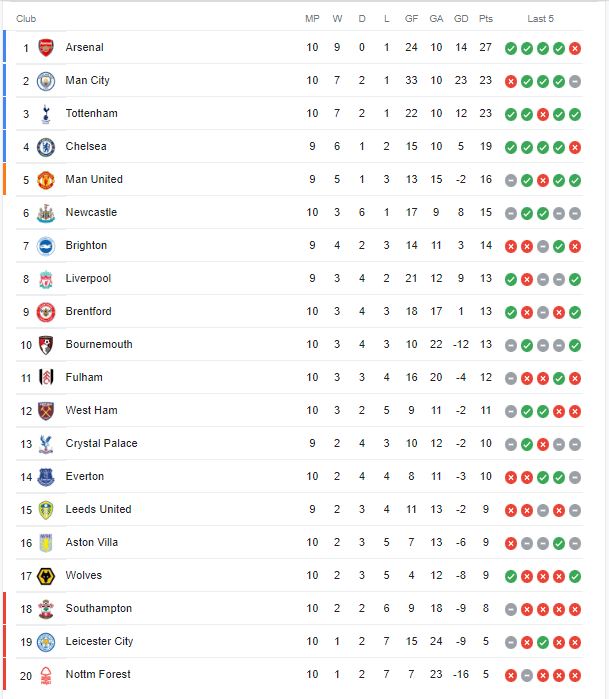Select the Everton table row points value

[486, 476]
